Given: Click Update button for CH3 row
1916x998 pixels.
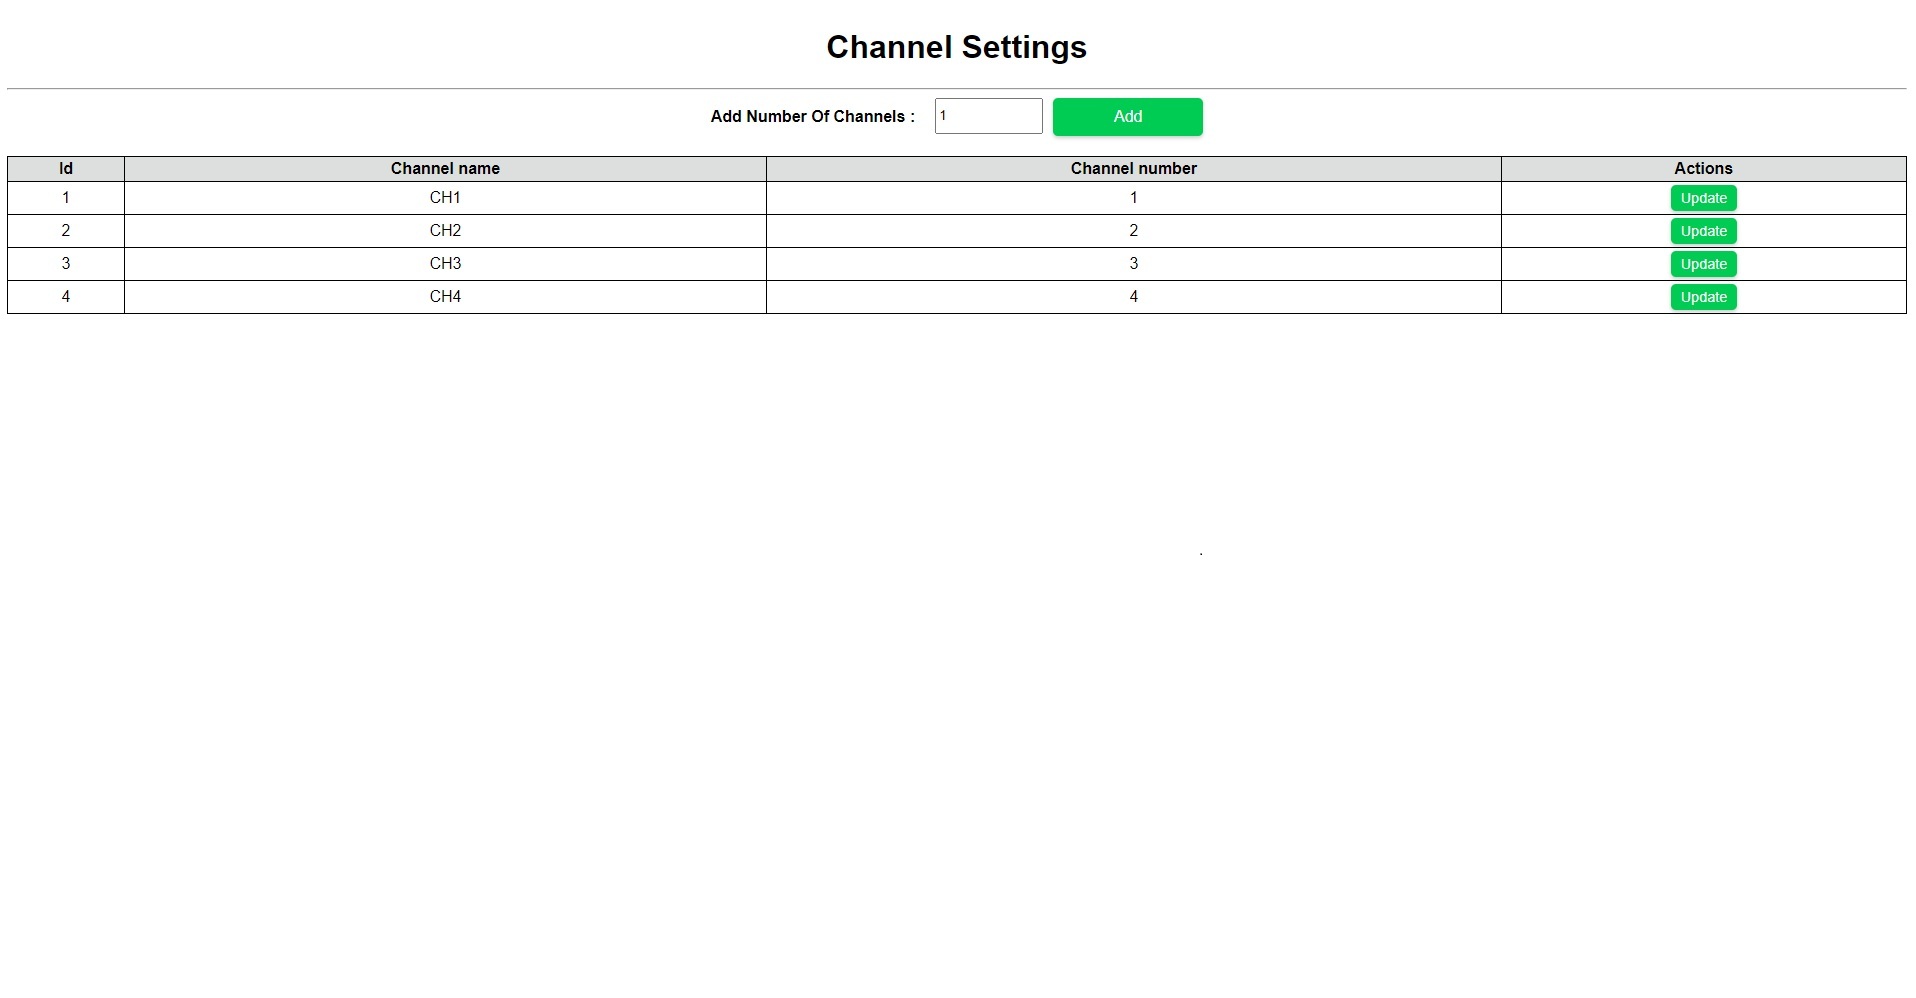Looking at the screenshot, I should [1703, 264].
